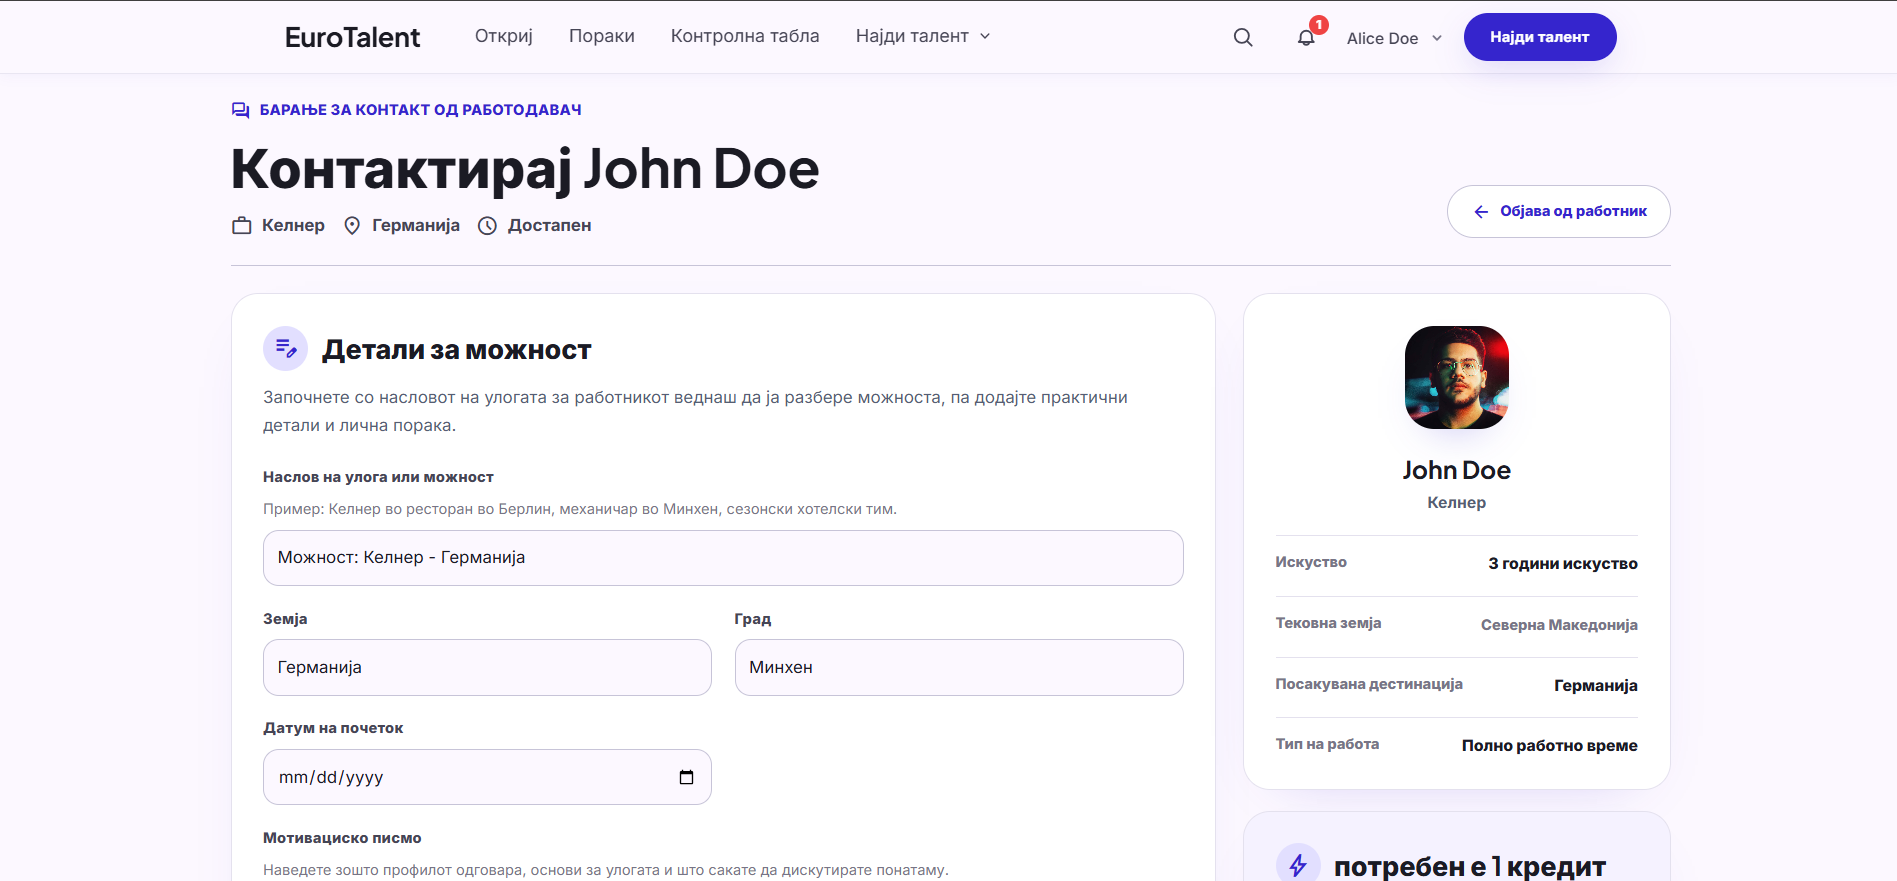Navigate to Контролна табла
The width and height of the screenshot is (1897, 881).
tap(745, 36)
